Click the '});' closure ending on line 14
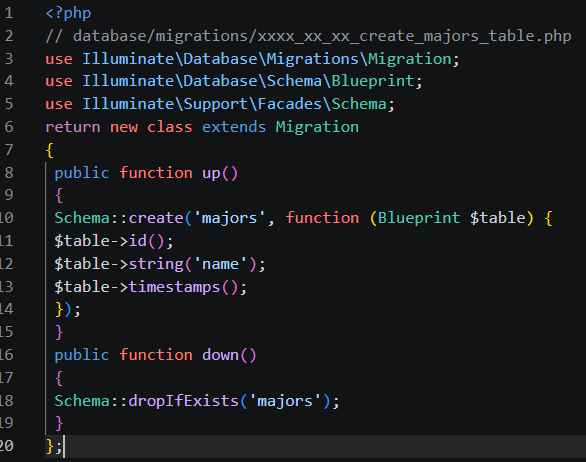 [x=68, y=310]
